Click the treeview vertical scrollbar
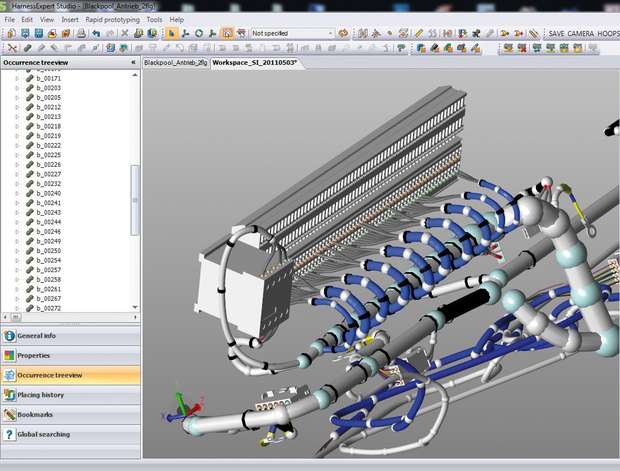 coord(135,200)
